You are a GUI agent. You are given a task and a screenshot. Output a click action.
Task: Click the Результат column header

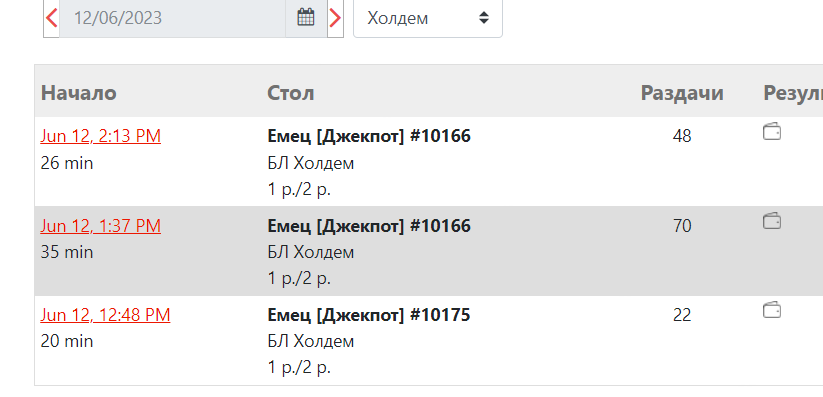click(x=793, y=93)
